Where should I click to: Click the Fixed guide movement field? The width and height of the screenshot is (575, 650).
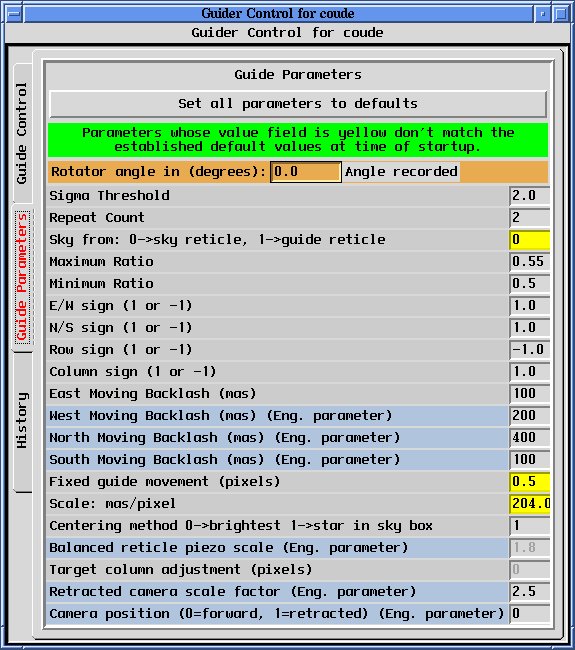(x=529, y=481)
